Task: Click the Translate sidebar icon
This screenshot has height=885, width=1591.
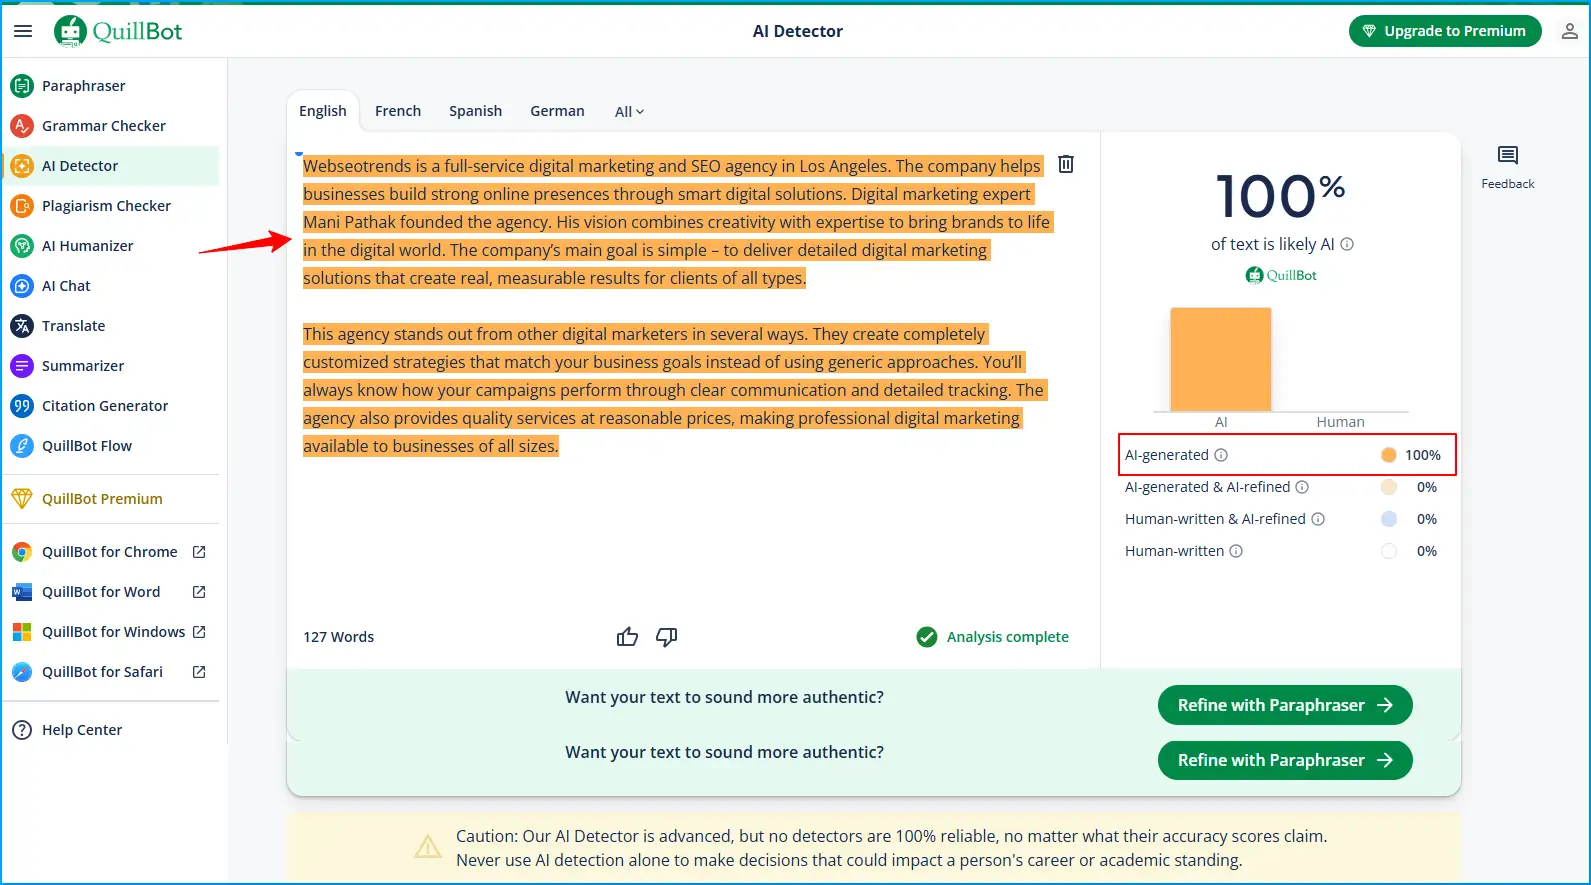Action: point(22,326)
